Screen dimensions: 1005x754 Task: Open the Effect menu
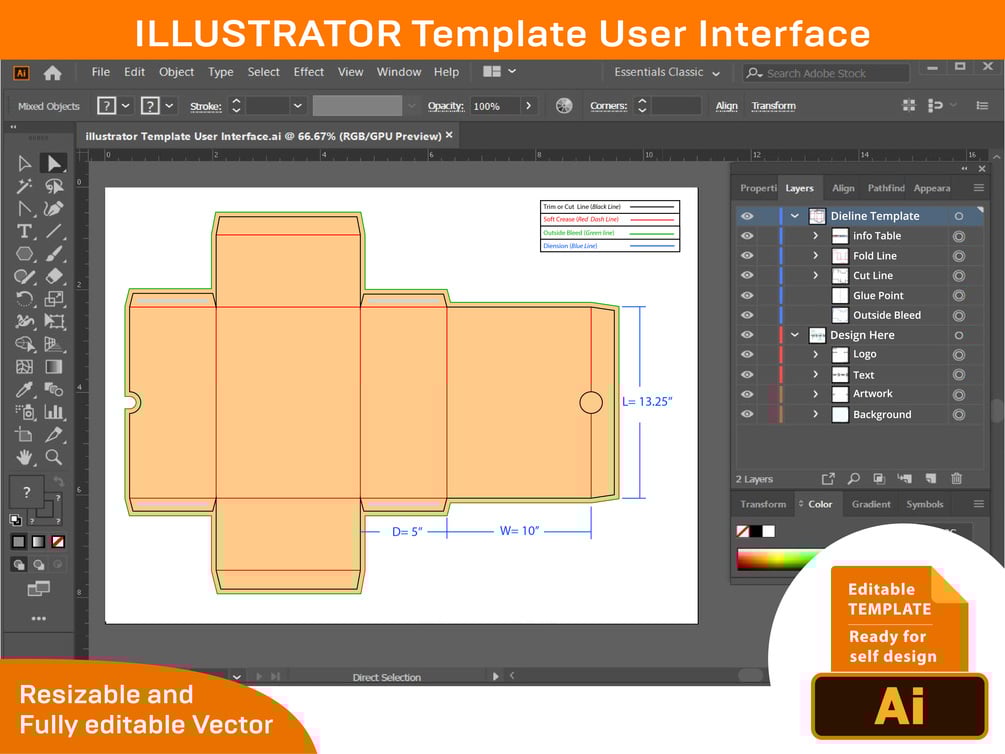tap(308, 72)
